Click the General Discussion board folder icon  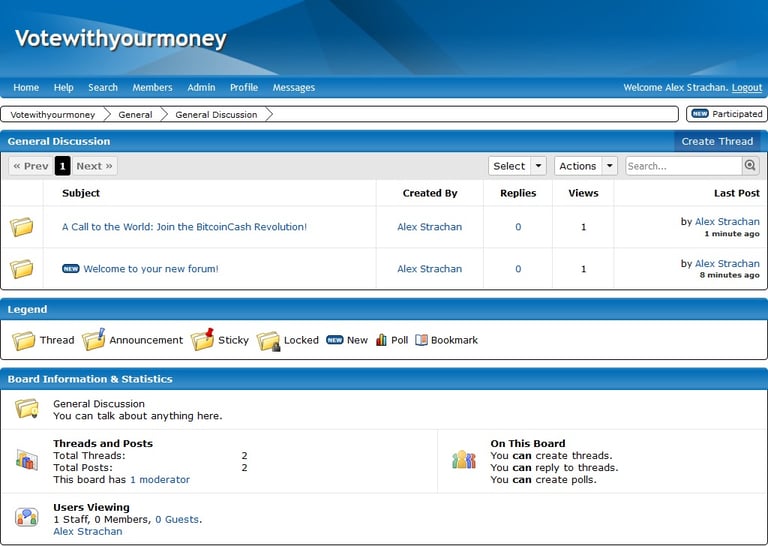[x=26, y=408]
